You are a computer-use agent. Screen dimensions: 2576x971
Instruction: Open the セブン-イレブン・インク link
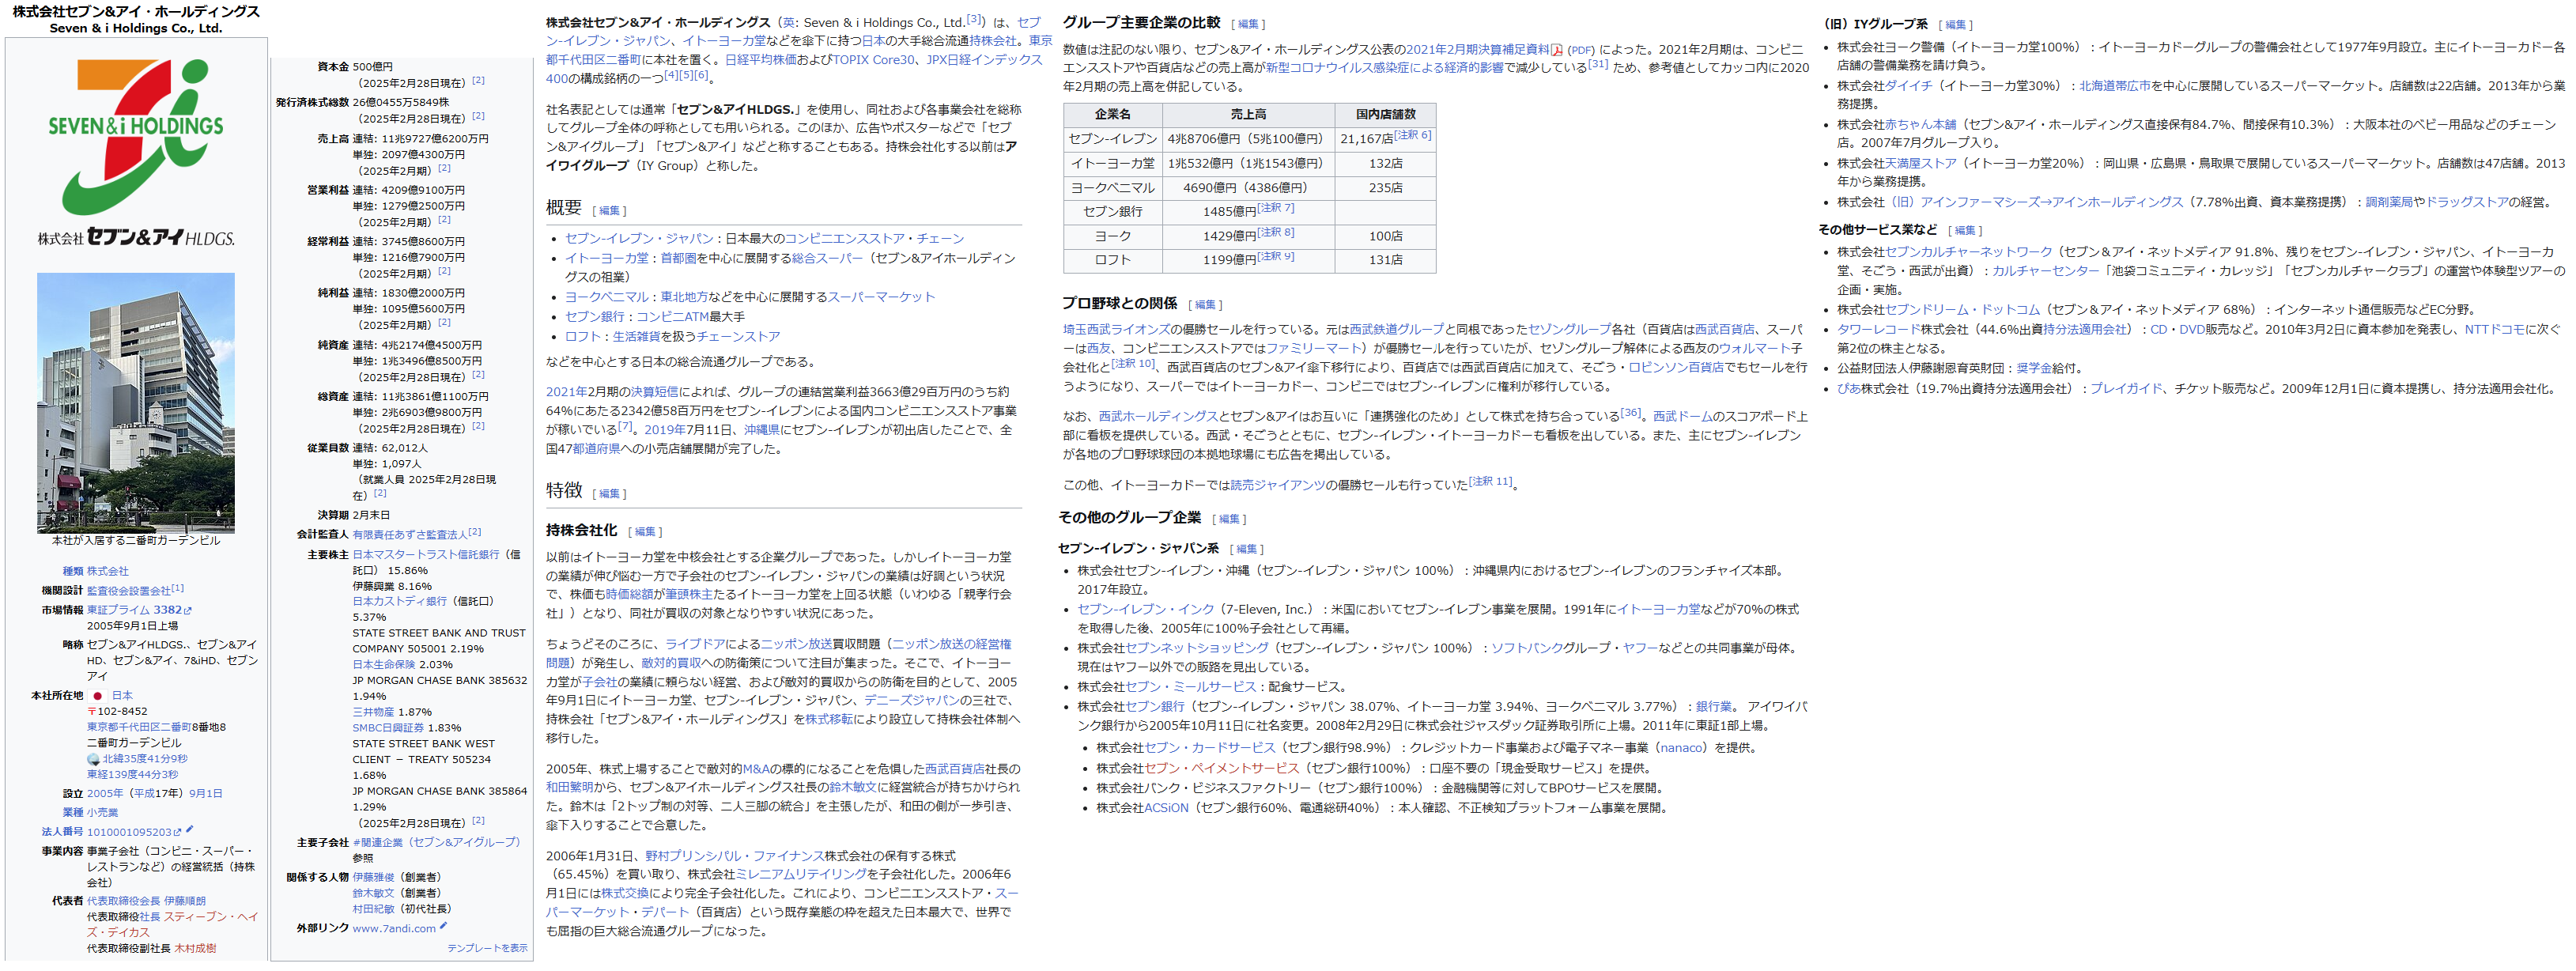click(x=1146, y=610)
